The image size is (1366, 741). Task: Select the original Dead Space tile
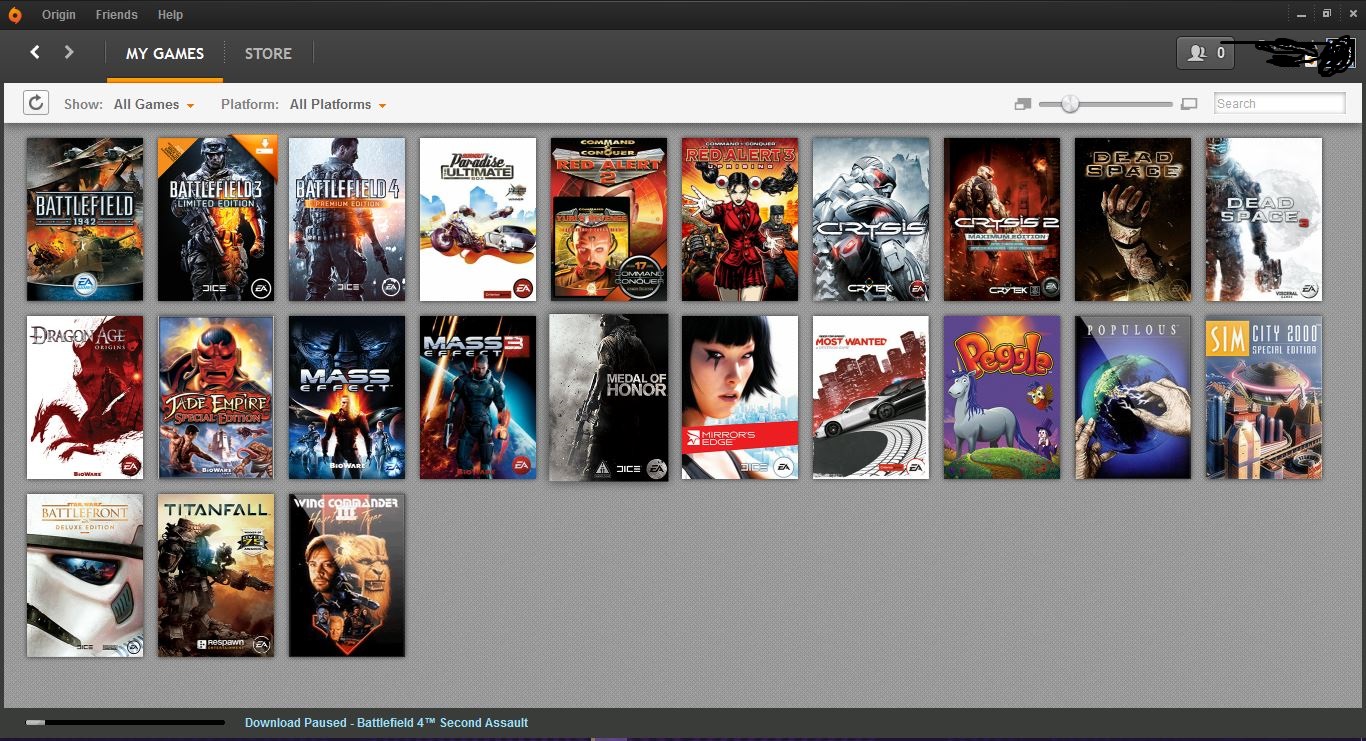(x=1133, y=219)
